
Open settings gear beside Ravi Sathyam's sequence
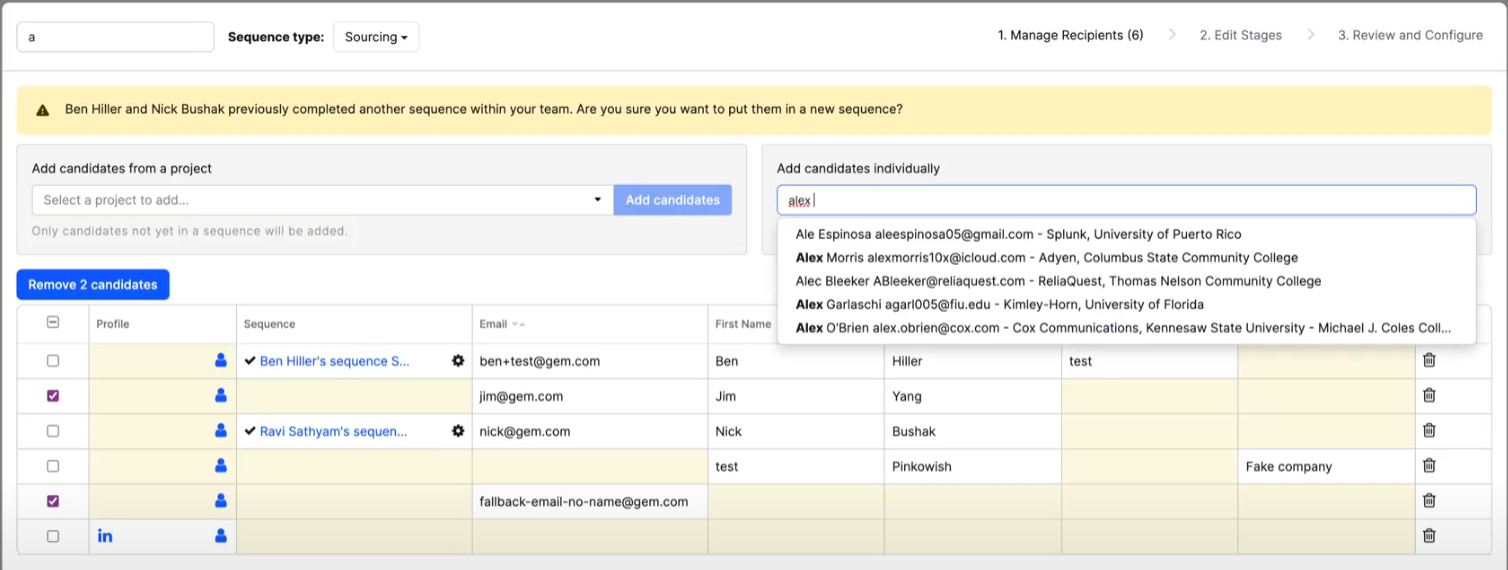[x=458, y=432]
